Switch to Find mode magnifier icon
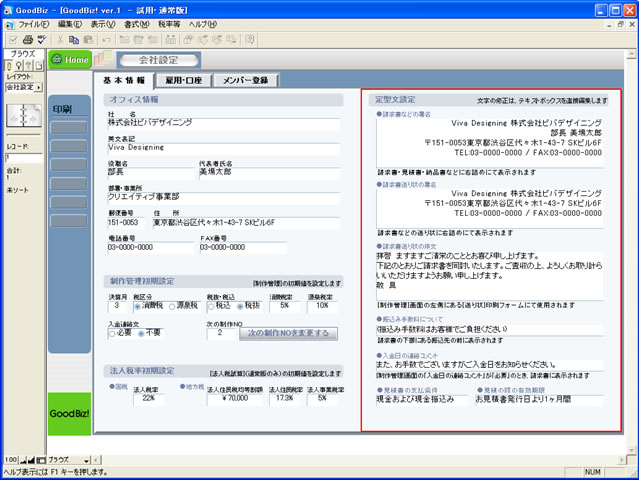 18,66
